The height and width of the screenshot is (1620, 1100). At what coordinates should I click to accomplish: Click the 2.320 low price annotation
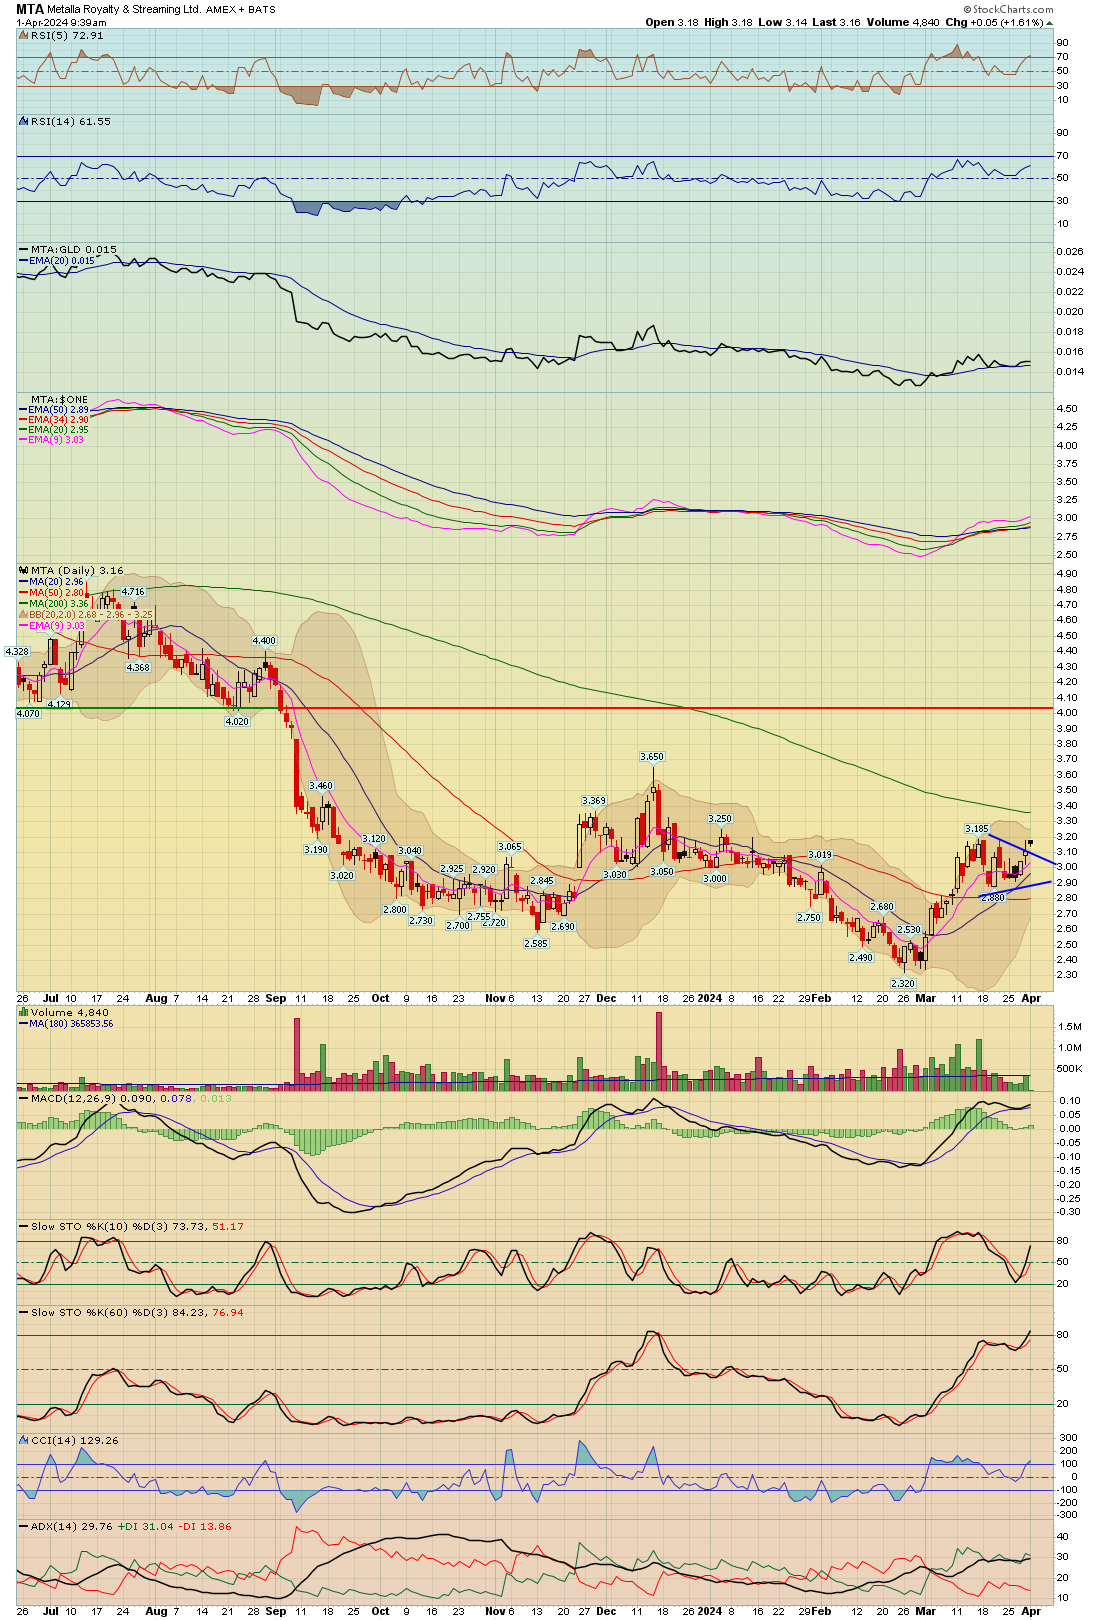903,983
